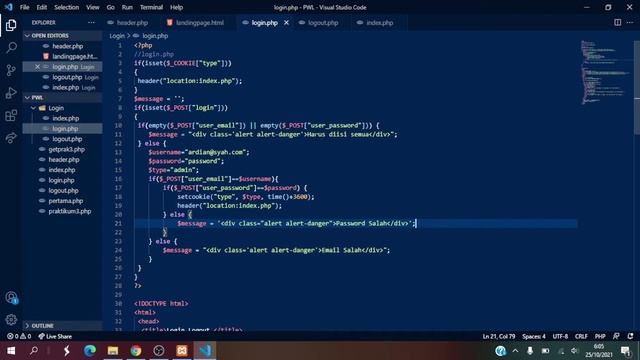
Task: Open the Manage gear icon
Action: click(11, 320)
